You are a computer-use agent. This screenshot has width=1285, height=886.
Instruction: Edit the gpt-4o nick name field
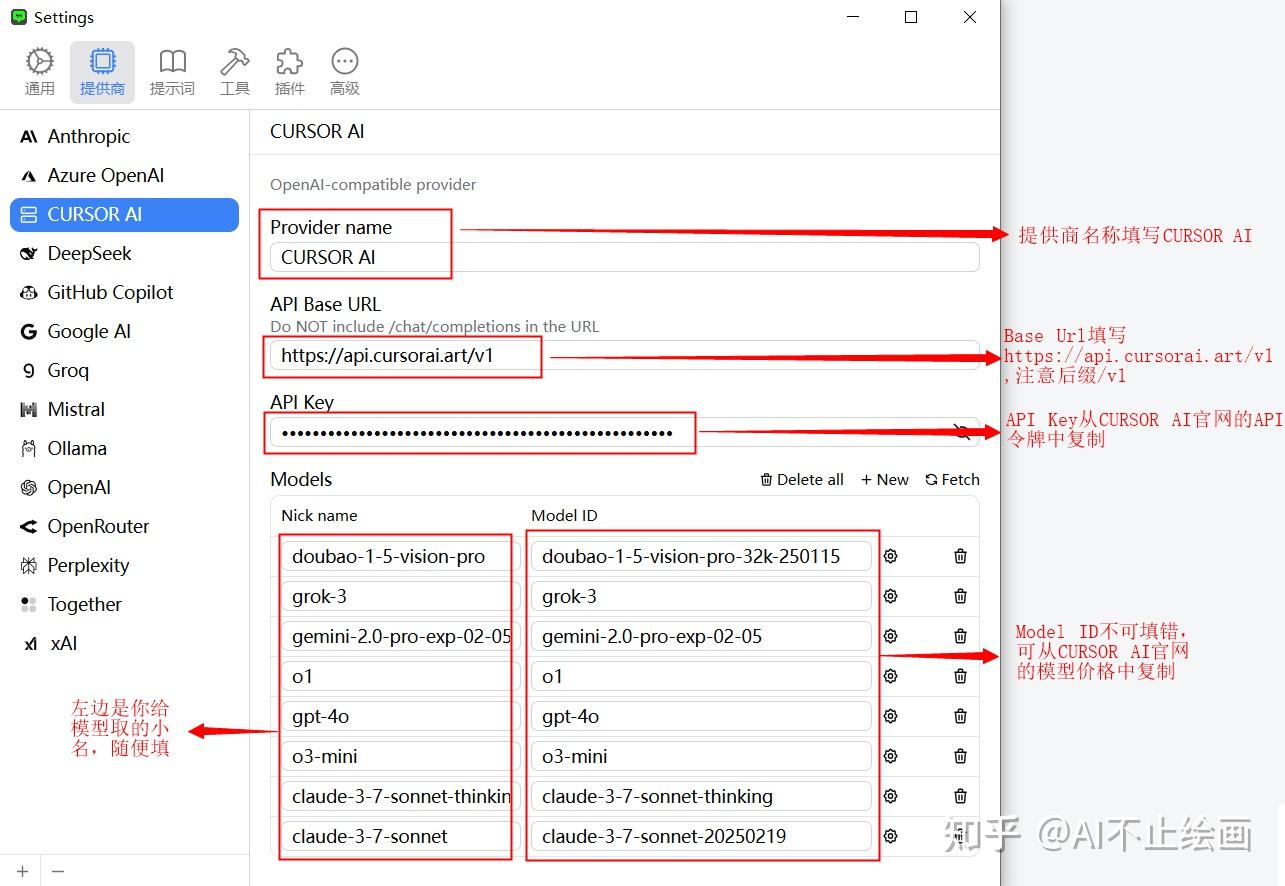[401, 716]
